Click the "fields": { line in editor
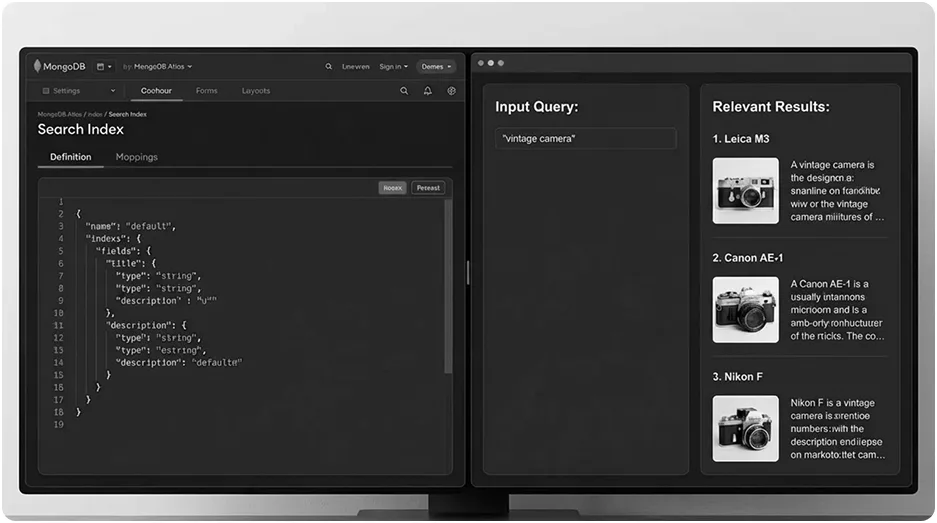Image resolution: width=937 pixels, height=523 pixels. coord(124,251)
